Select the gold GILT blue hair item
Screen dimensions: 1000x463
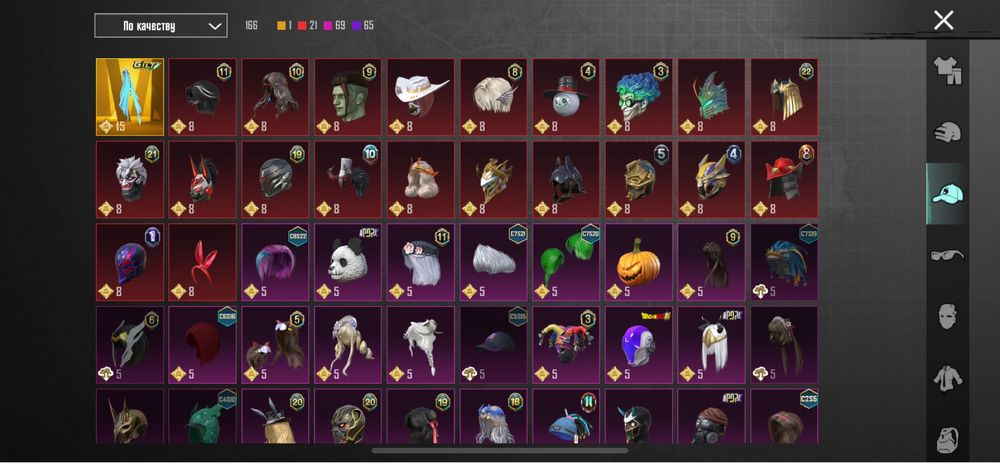point(130,97)
